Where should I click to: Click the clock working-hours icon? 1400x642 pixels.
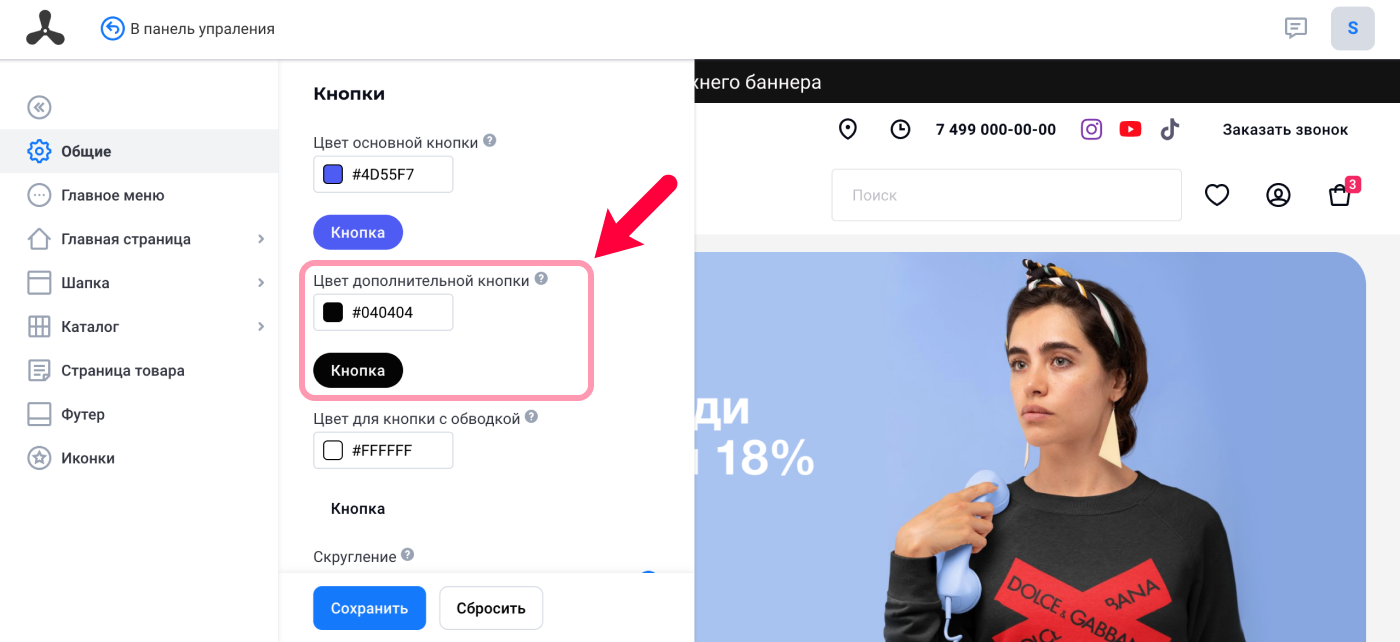(901, 129)
